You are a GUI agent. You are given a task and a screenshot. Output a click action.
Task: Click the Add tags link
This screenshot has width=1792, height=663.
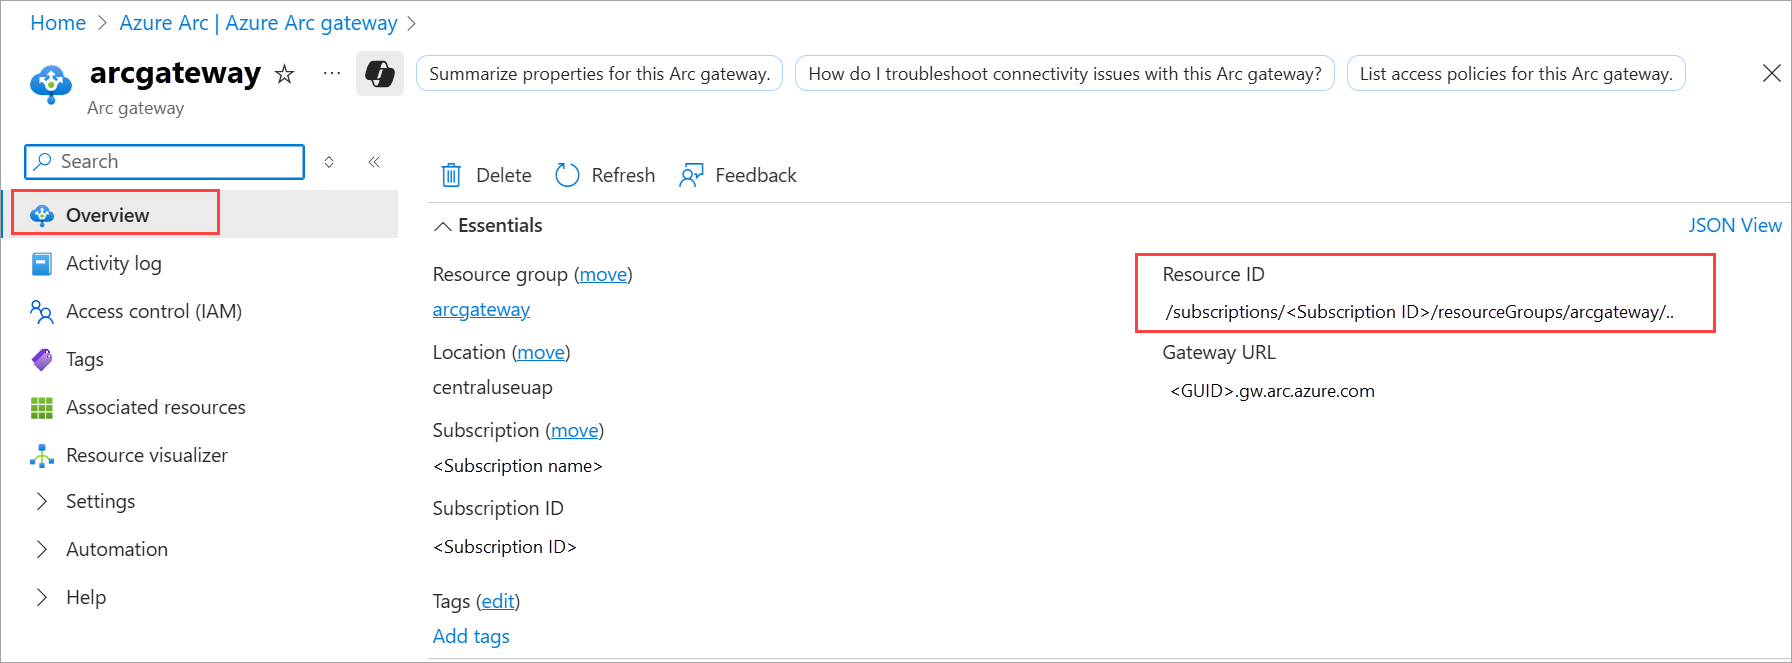pos(471,637)
